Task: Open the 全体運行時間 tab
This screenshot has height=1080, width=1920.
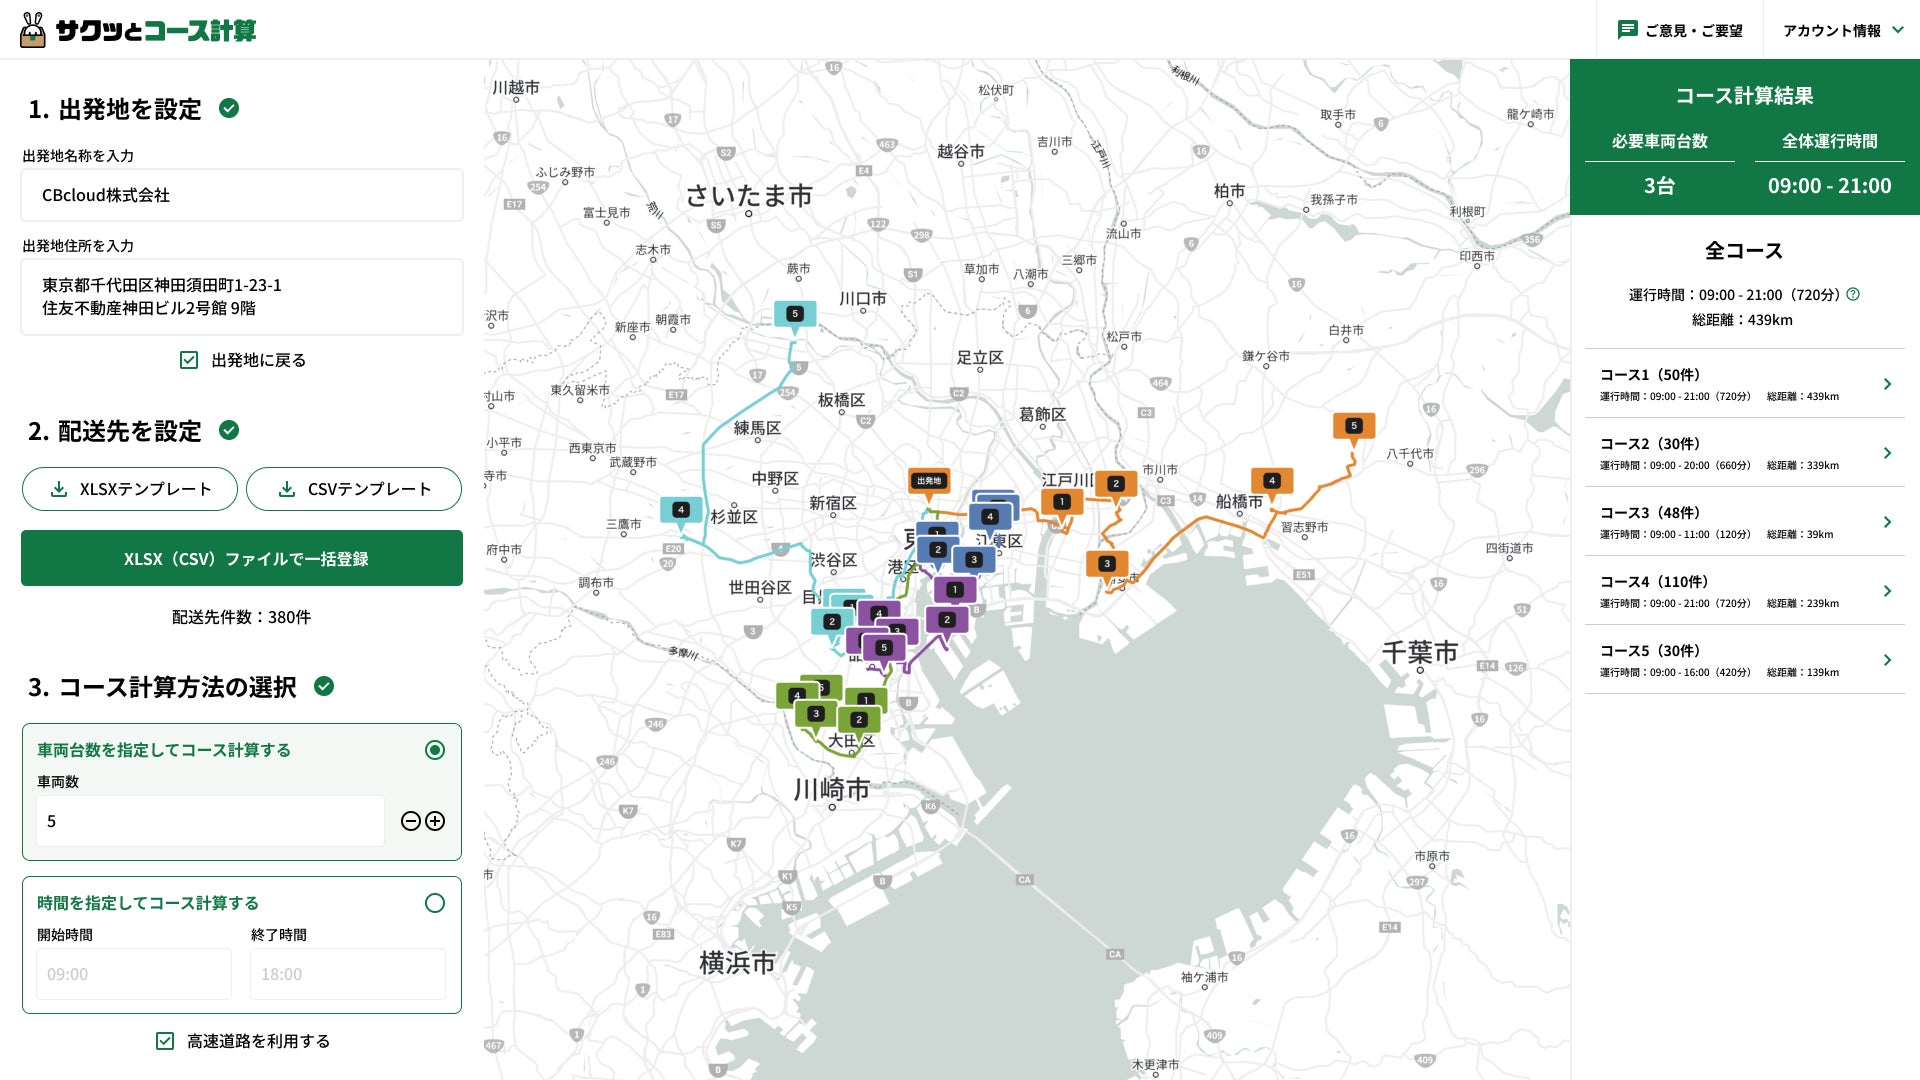Action: tap(1829, 141)
